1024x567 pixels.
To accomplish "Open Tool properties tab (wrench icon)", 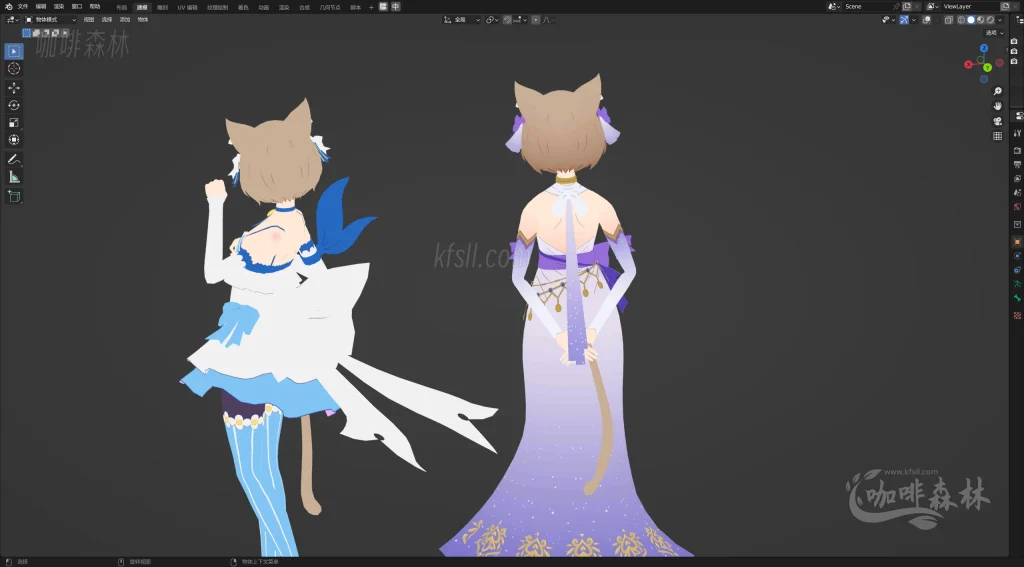I will click(1017, 133).
